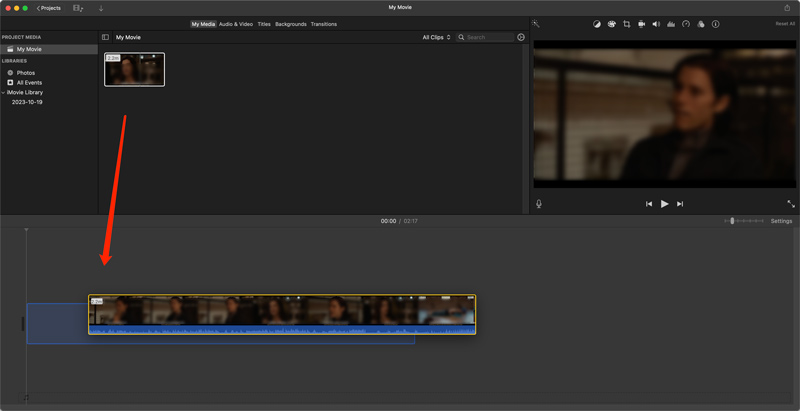Screen dimensions: 800x411
Task: Open the All Clips filter dropdown
Action: 436,37
